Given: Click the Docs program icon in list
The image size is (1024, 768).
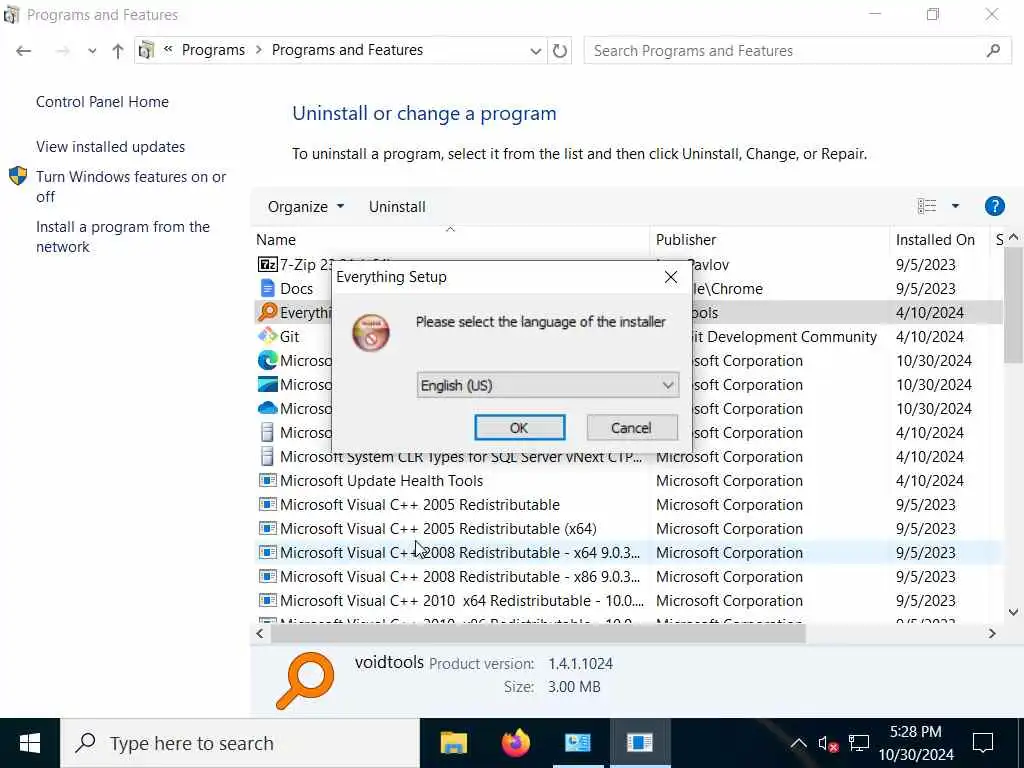Looking at the screenshot, I should click(268, 288).
